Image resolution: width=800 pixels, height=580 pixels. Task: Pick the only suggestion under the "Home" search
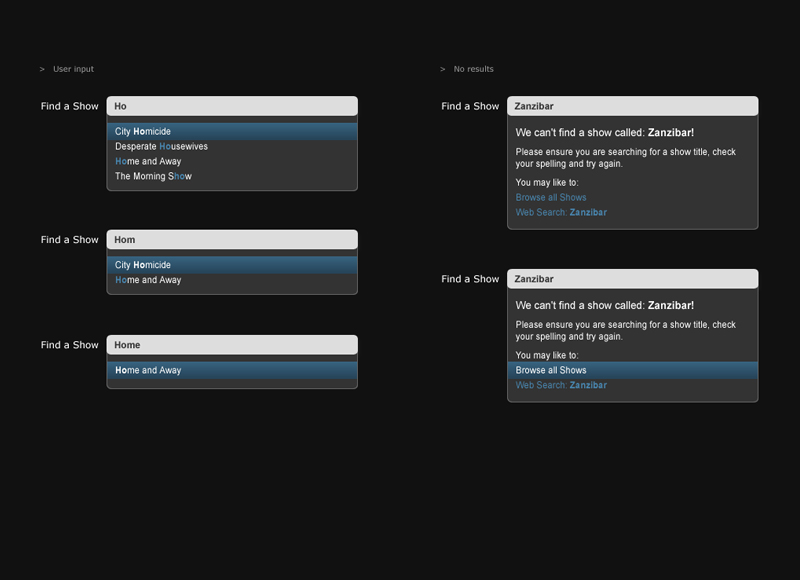[x=231, y=370]
